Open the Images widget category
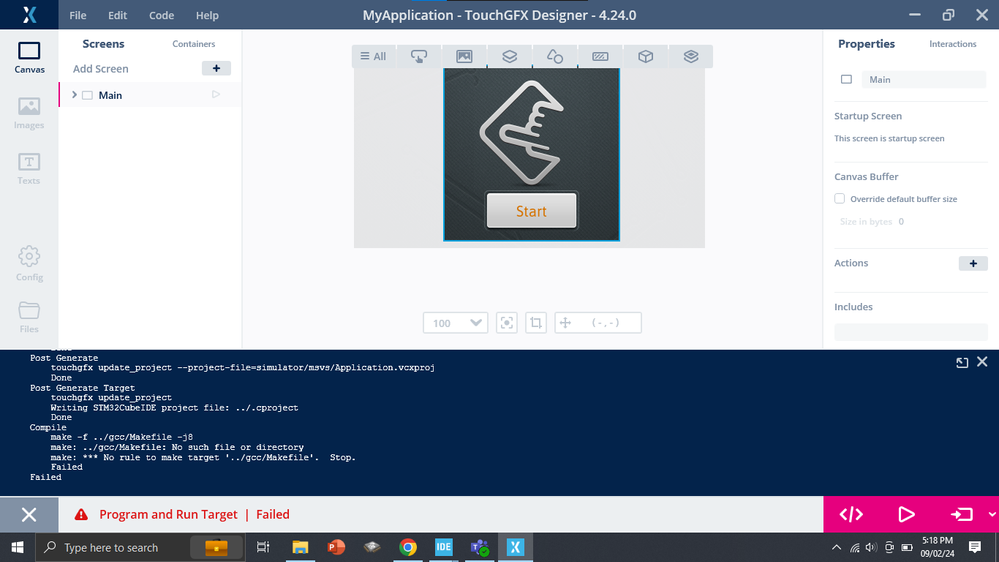 (464, 56)
